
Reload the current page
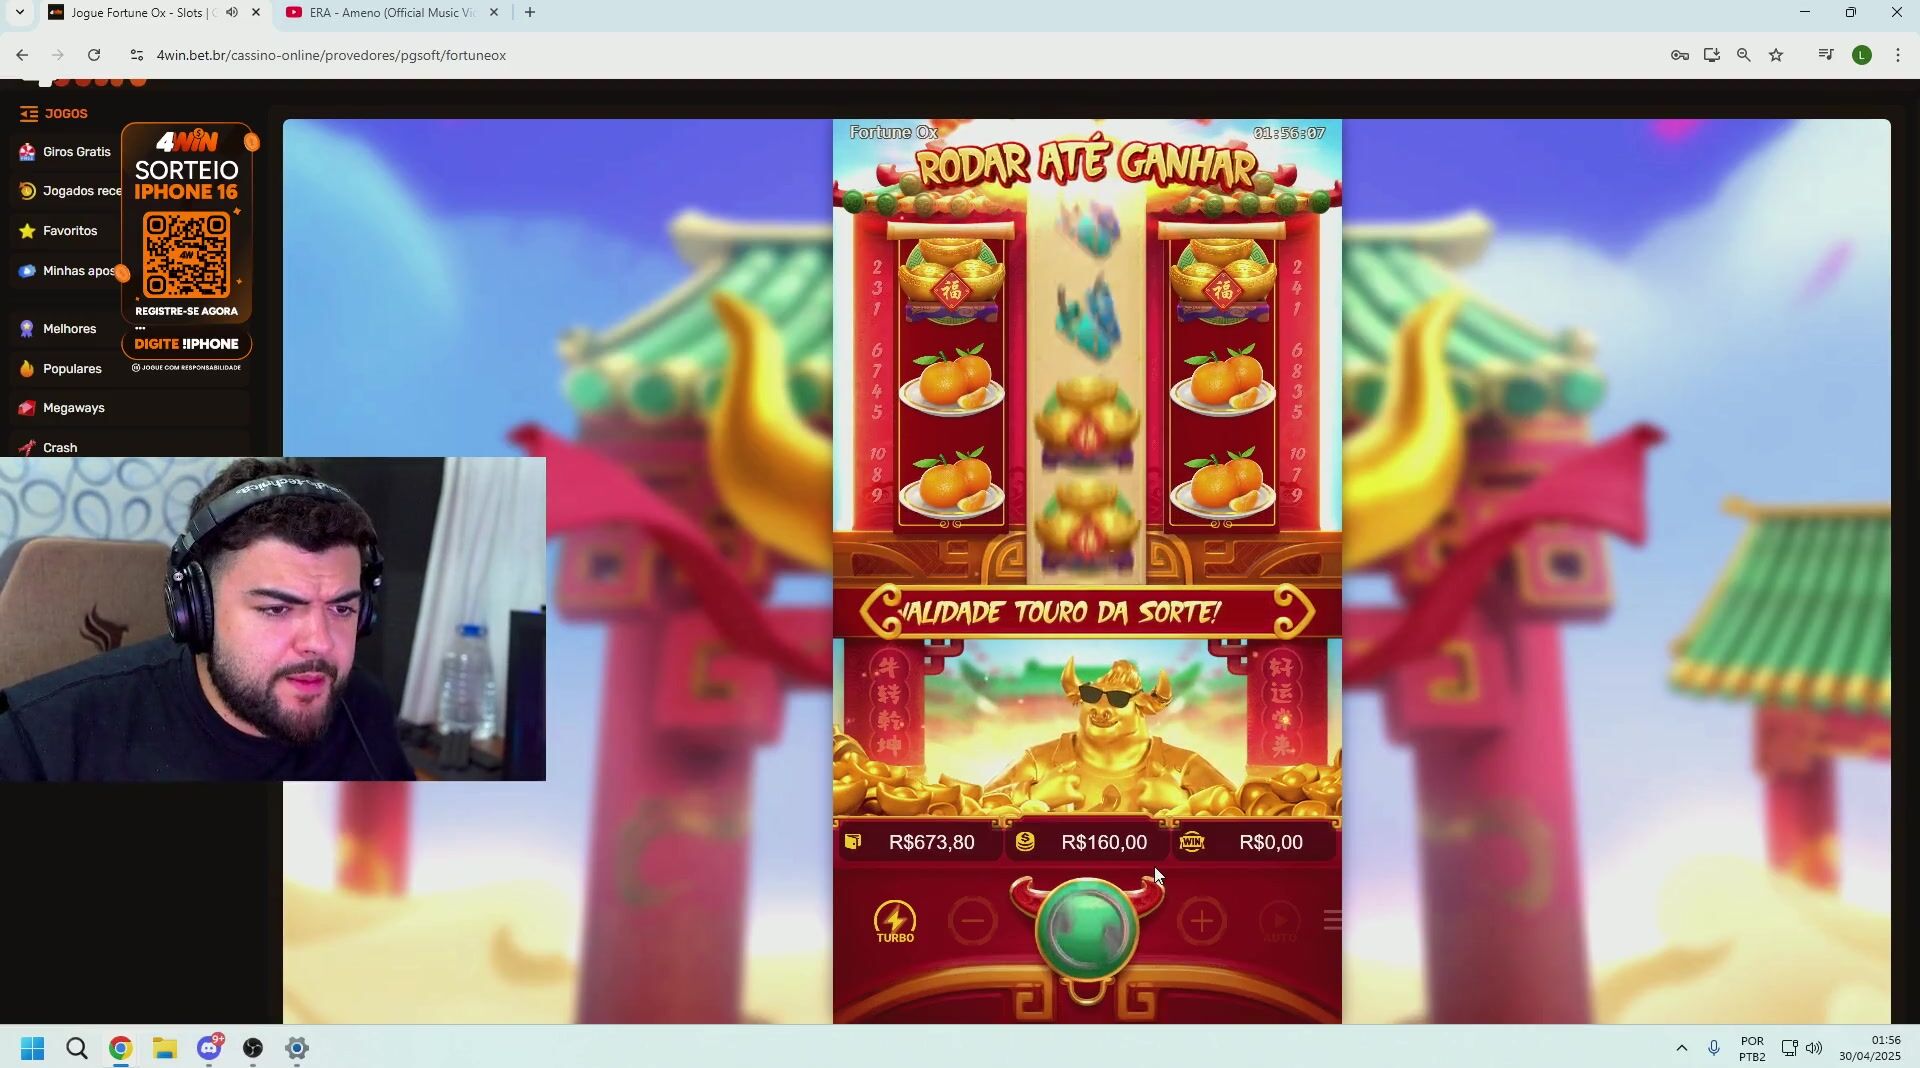pos(94,56)
